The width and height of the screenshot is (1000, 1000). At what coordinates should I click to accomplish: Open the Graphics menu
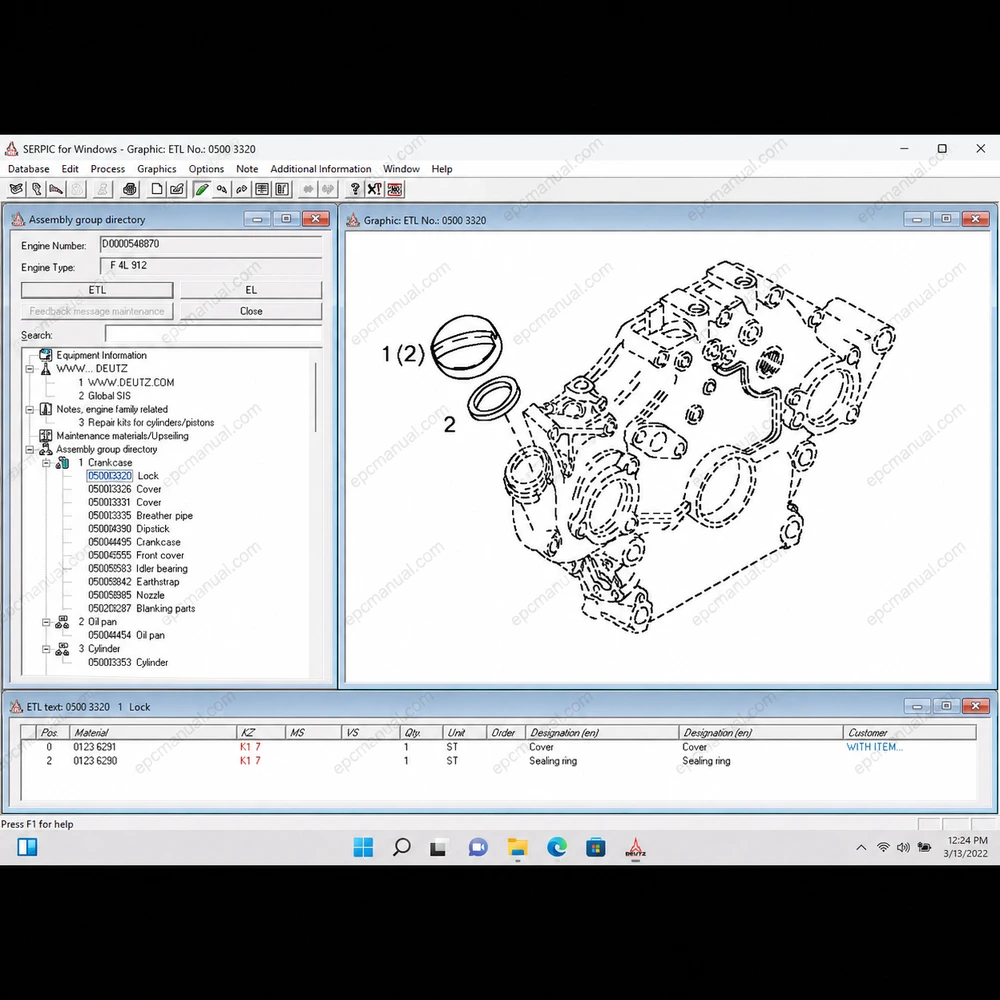[157, 168]
